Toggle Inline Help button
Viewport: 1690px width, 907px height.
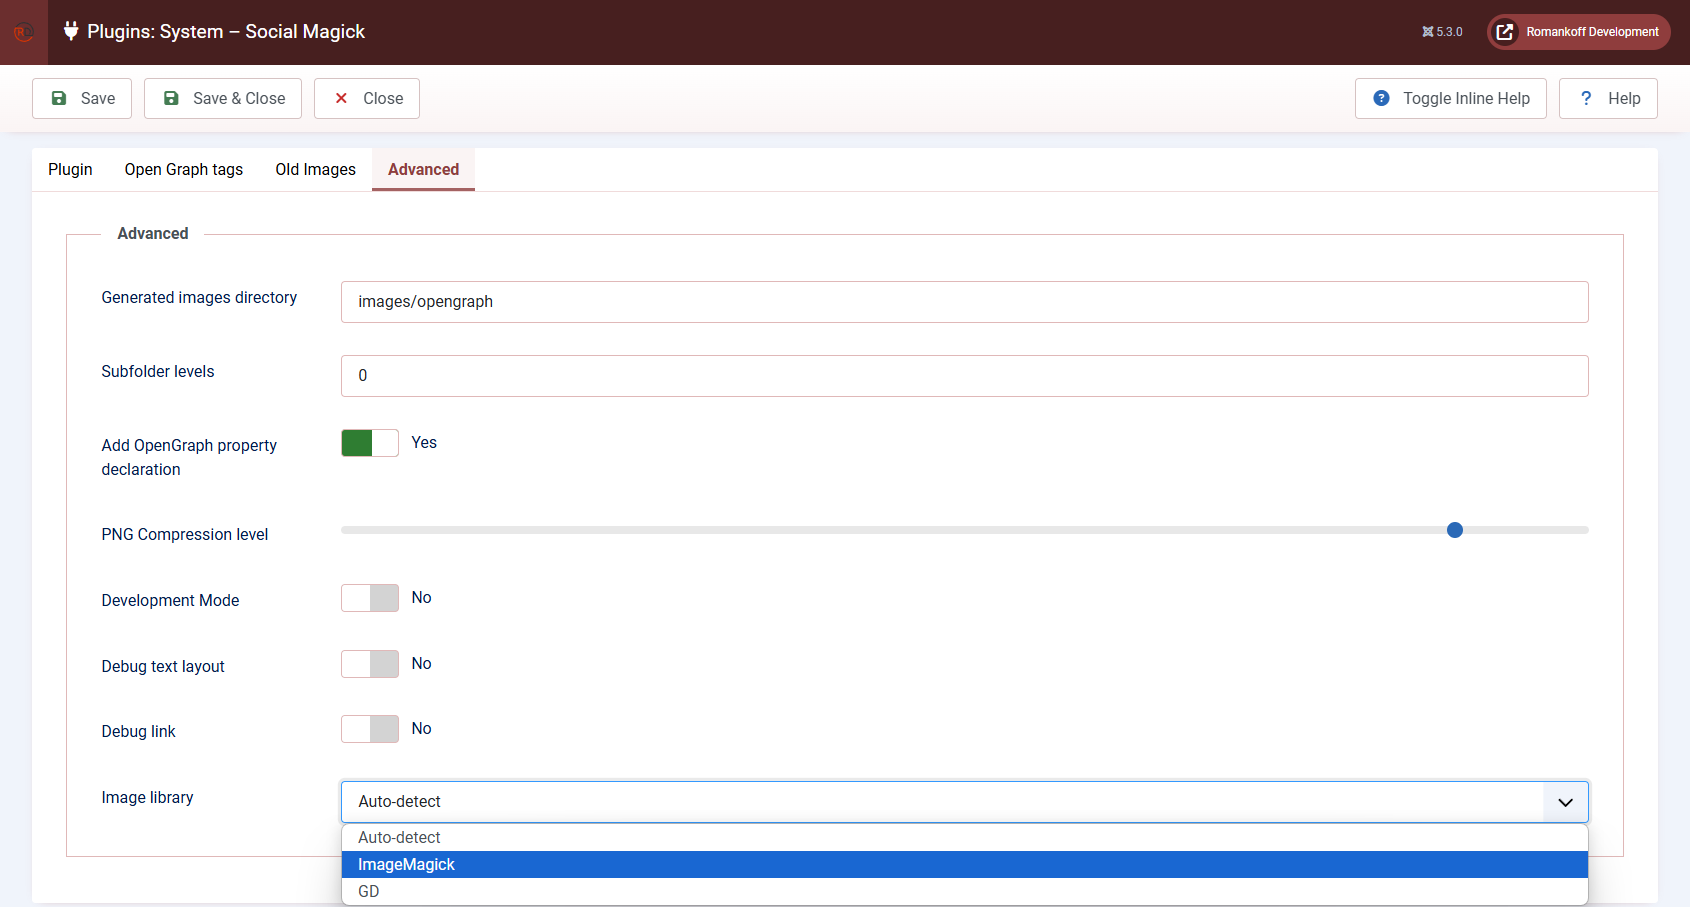[1451, 98]
